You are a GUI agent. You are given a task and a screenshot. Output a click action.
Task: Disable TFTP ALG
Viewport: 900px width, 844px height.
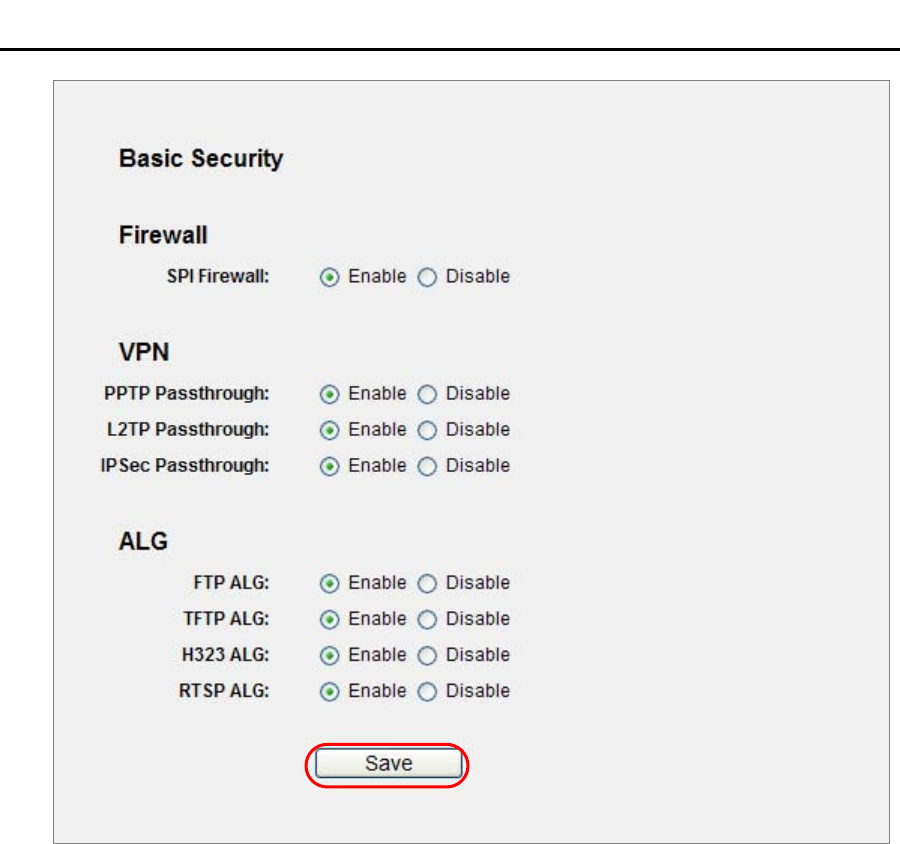click(427, 620)
